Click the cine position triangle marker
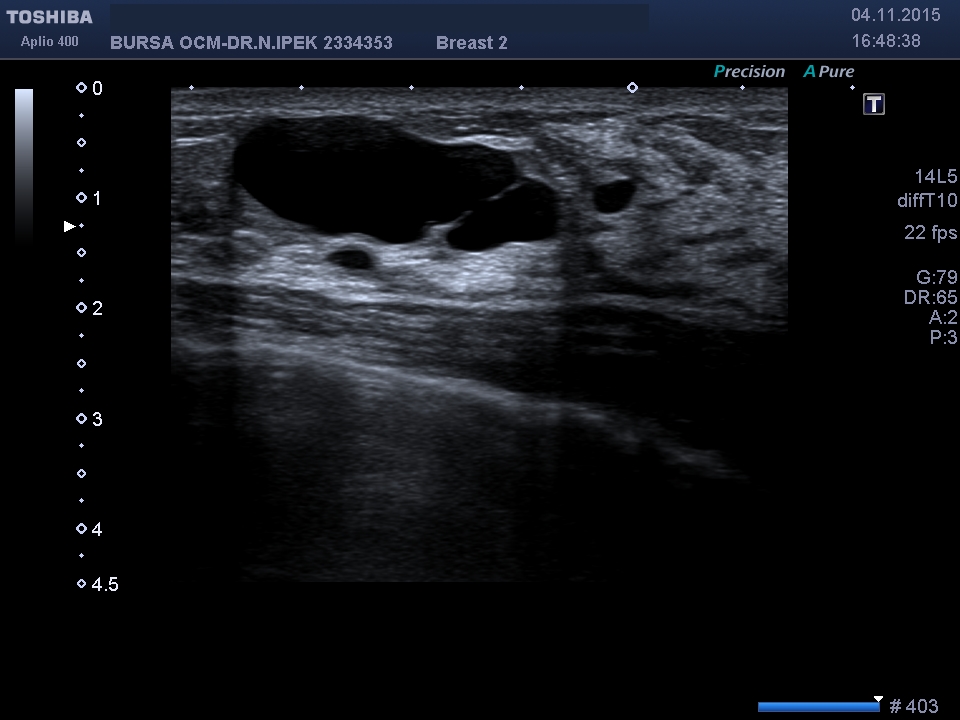The height and width of the screenshot is (720, 960). [x=879, y=699]
